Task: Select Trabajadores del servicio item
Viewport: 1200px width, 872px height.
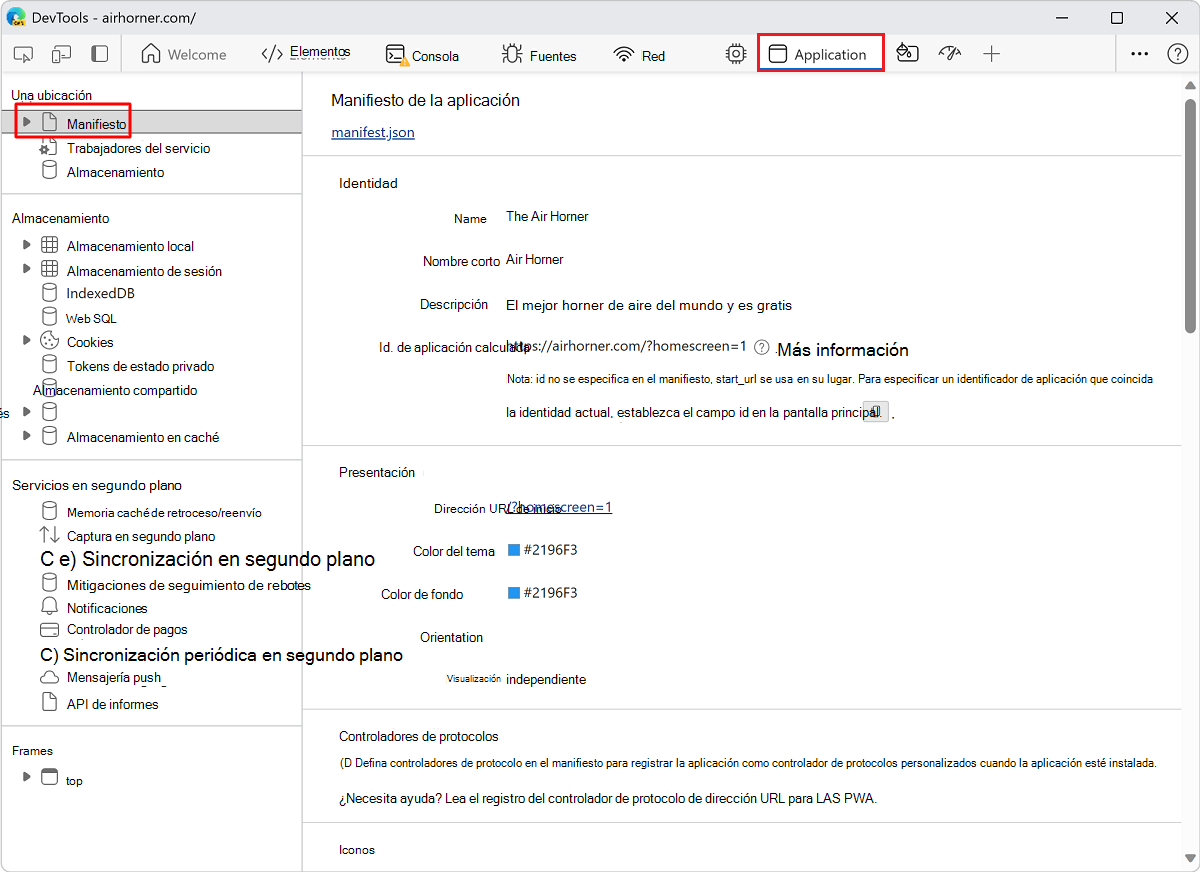Action: [x=138, y=148]
